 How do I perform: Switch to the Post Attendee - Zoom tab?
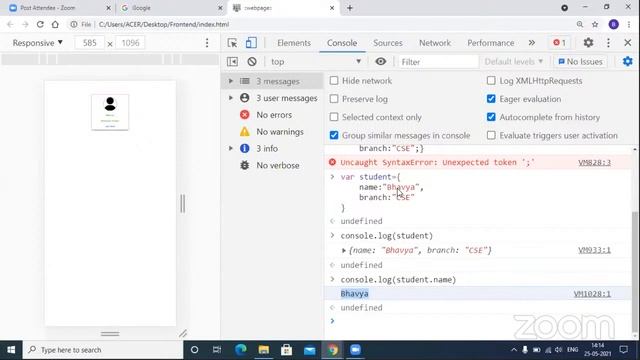point(59,8)
